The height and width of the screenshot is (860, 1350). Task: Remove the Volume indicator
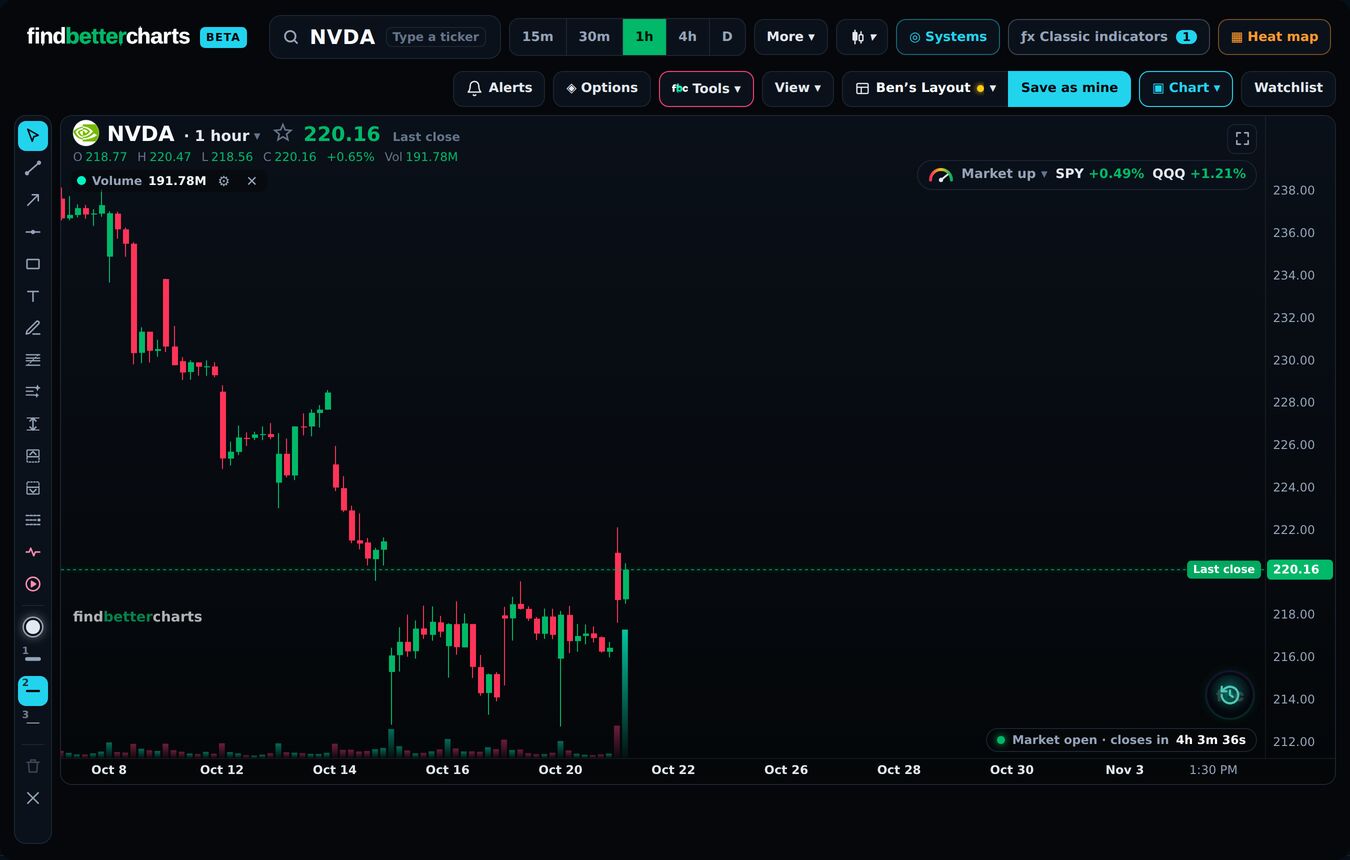click(x=252, y=181)
